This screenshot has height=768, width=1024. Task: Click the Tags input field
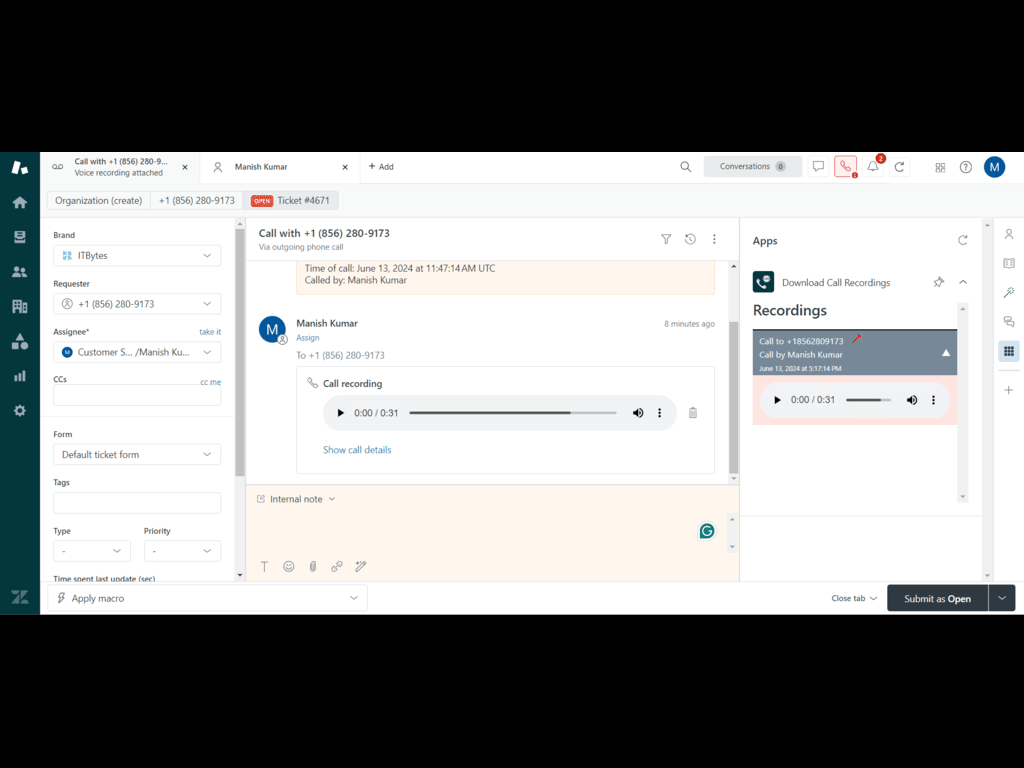[x=137, y=503]
